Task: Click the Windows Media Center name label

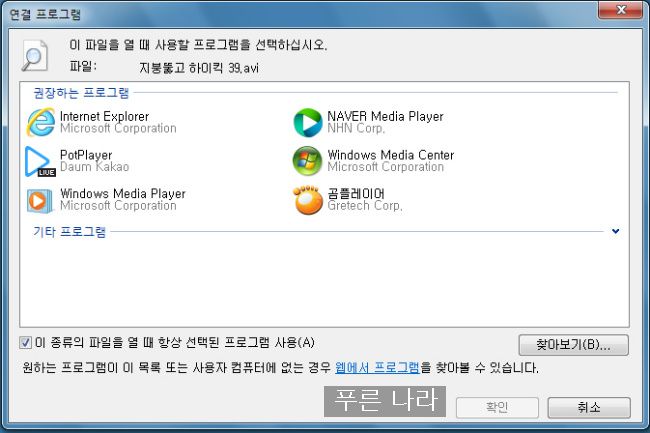Action: click(x=391, y=155)
